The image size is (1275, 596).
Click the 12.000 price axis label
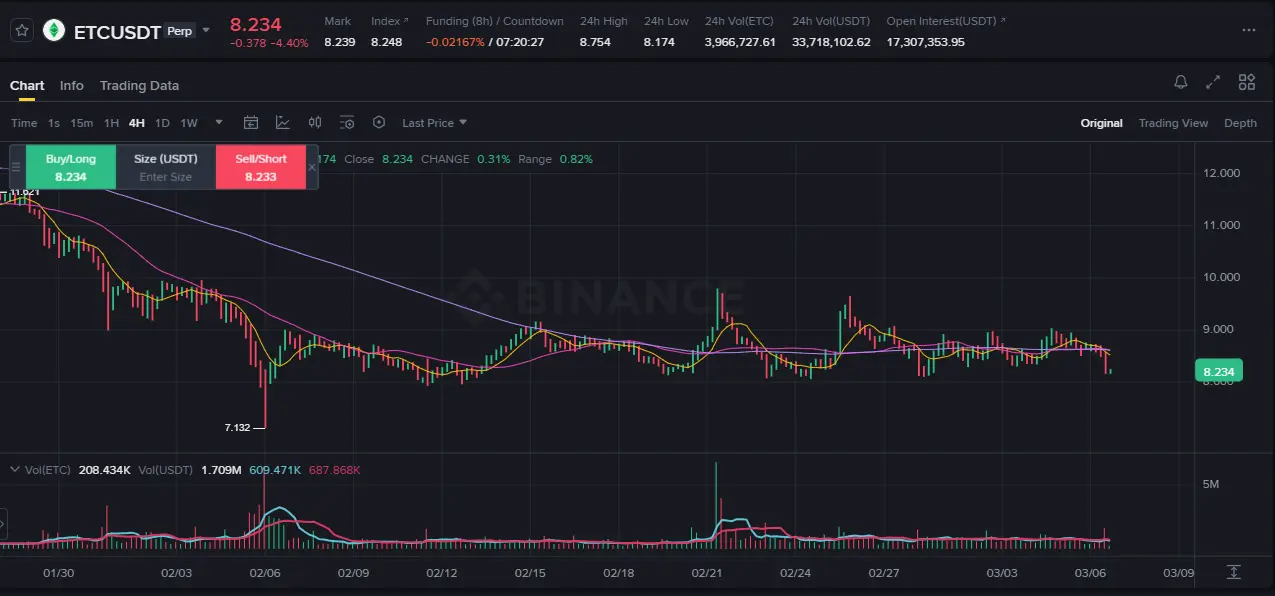point(1222,173)
